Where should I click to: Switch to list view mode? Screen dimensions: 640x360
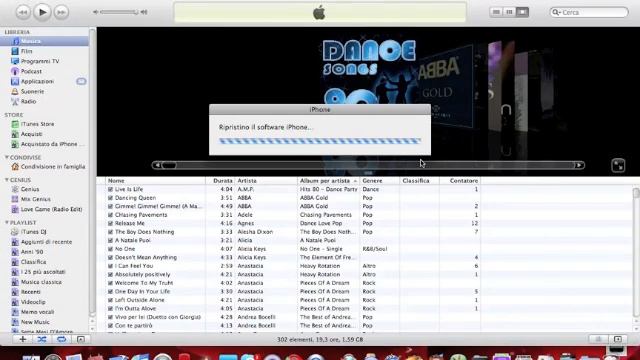point(496,12)
